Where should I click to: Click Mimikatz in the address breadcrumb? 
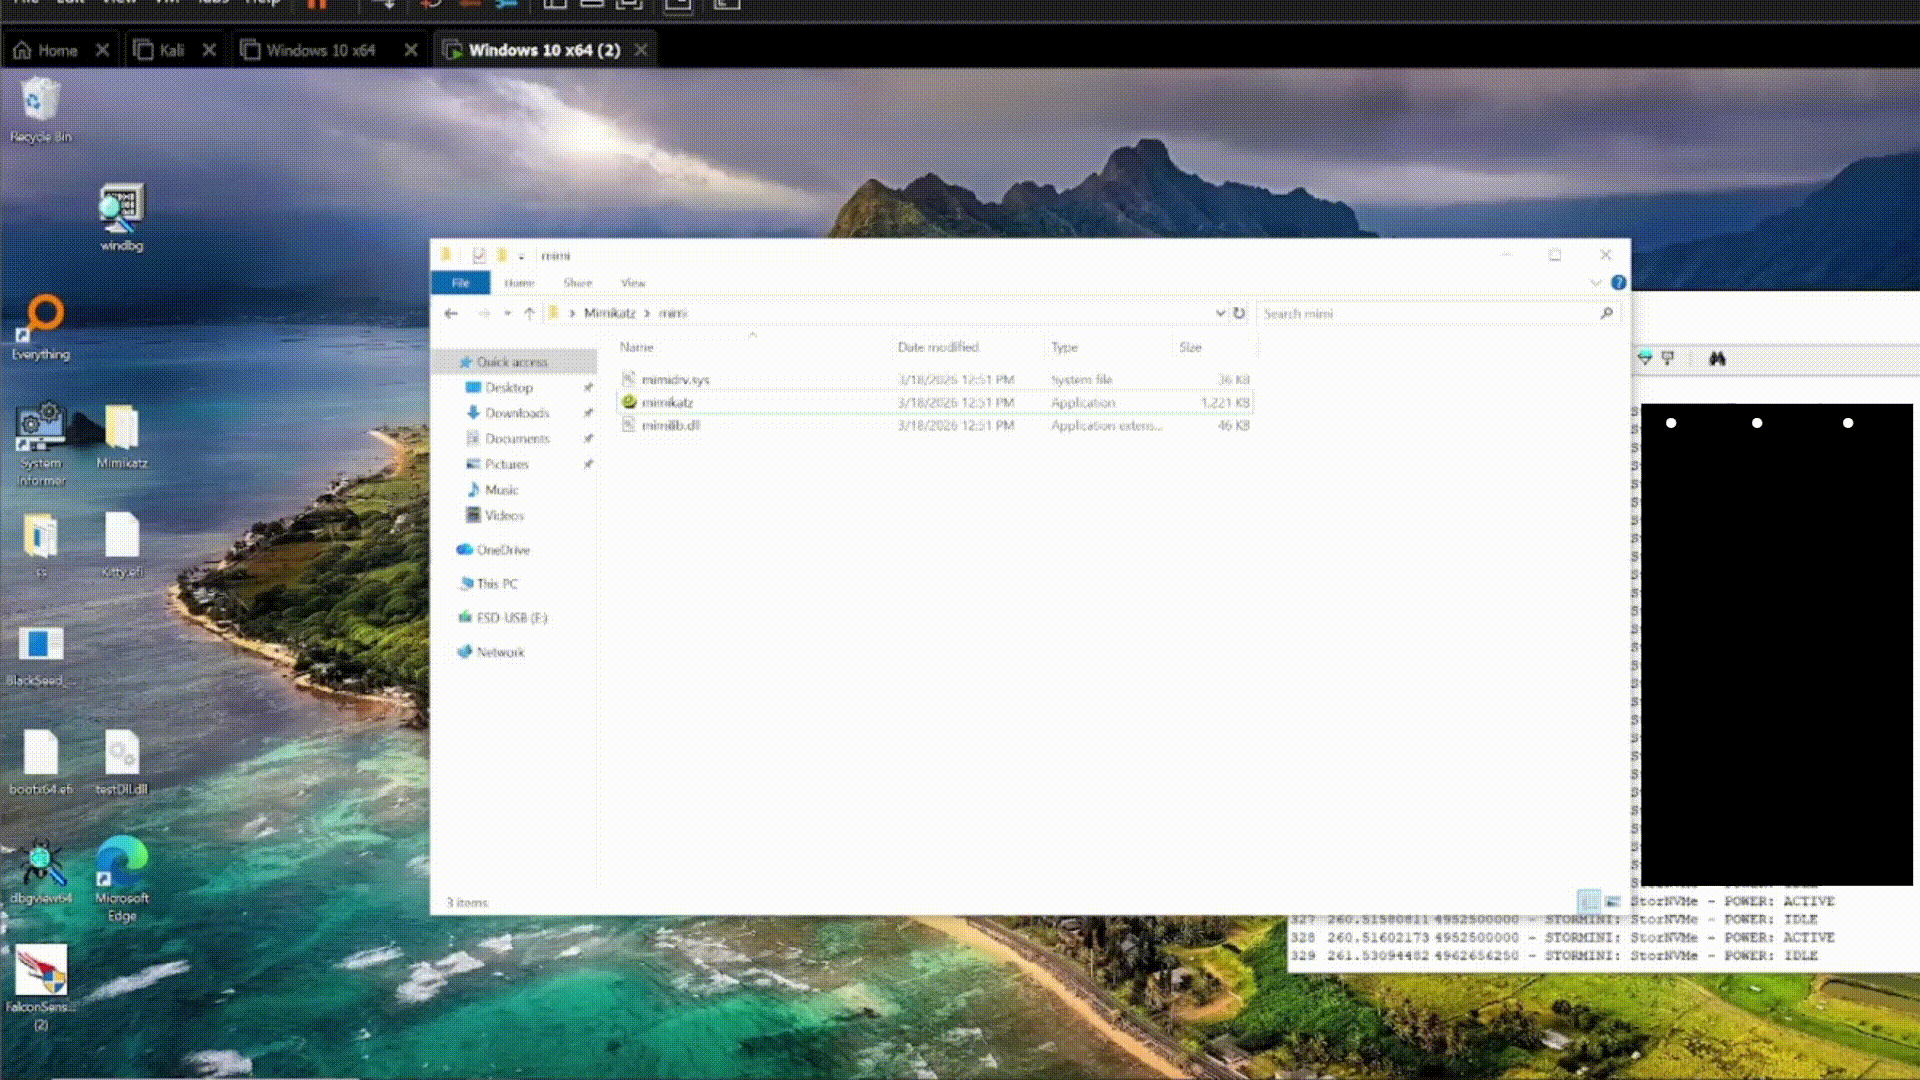point(609,313)
